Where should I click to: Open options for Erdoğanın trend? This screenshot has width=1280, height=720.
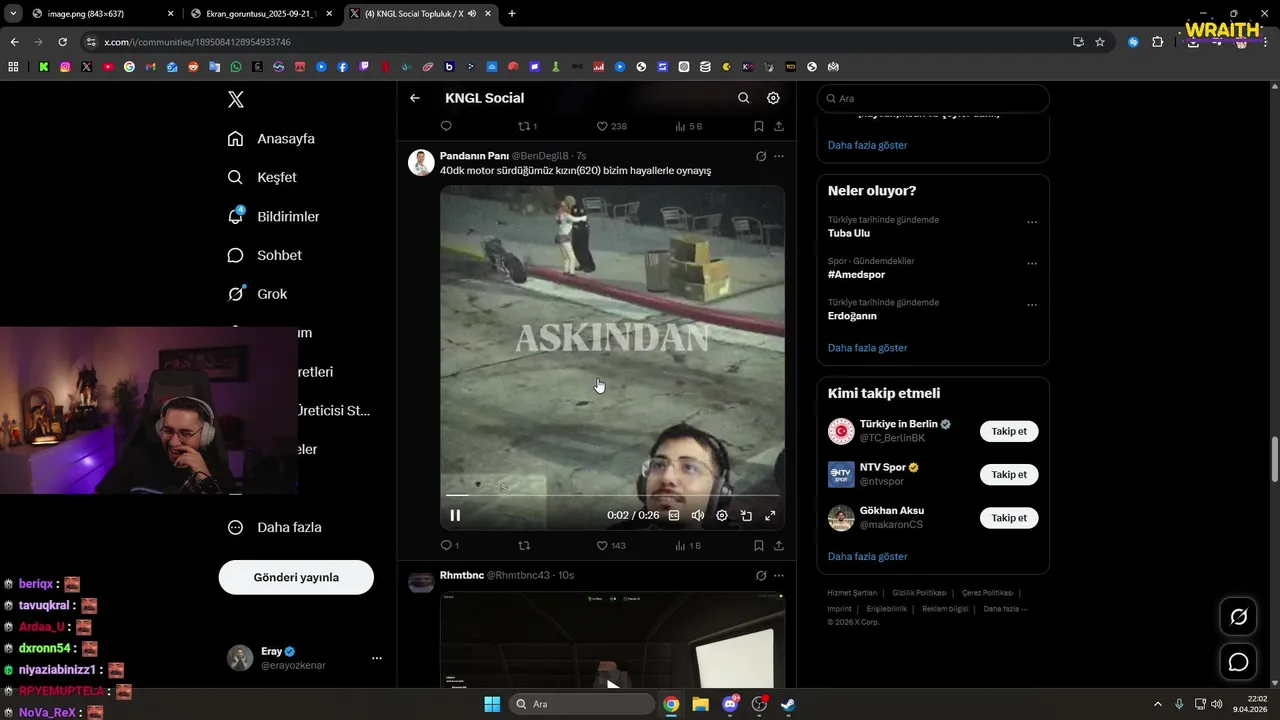pyautogui.click(x=1032, y=305)
